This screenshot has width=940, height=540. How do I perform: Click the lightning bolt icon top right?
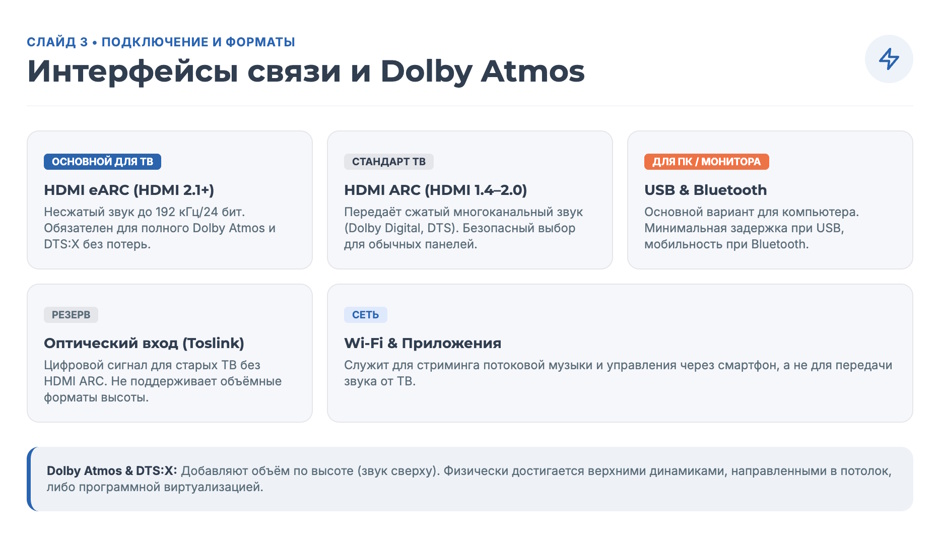click(888, 59)
